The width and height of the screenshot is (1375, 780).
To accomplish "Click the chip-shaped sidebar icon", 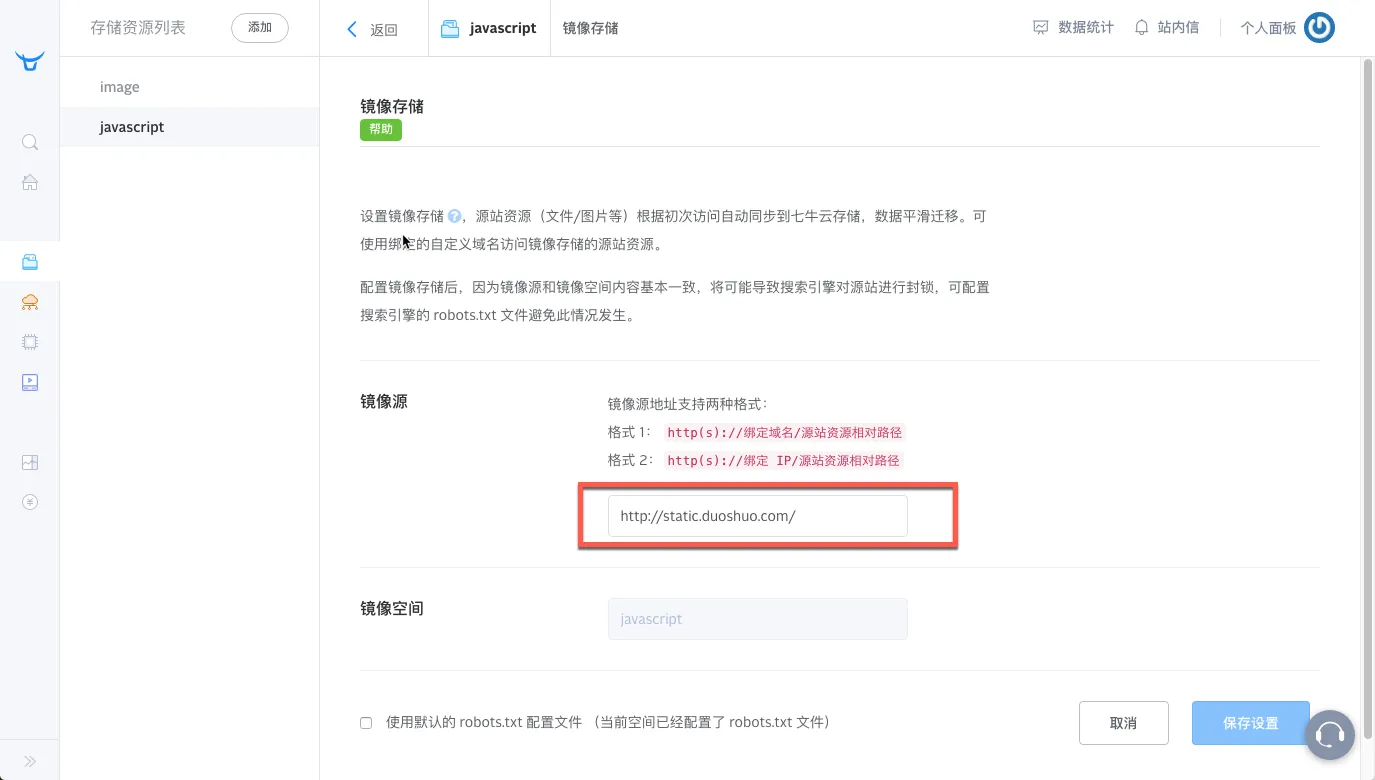I will [x=30, y=342].
